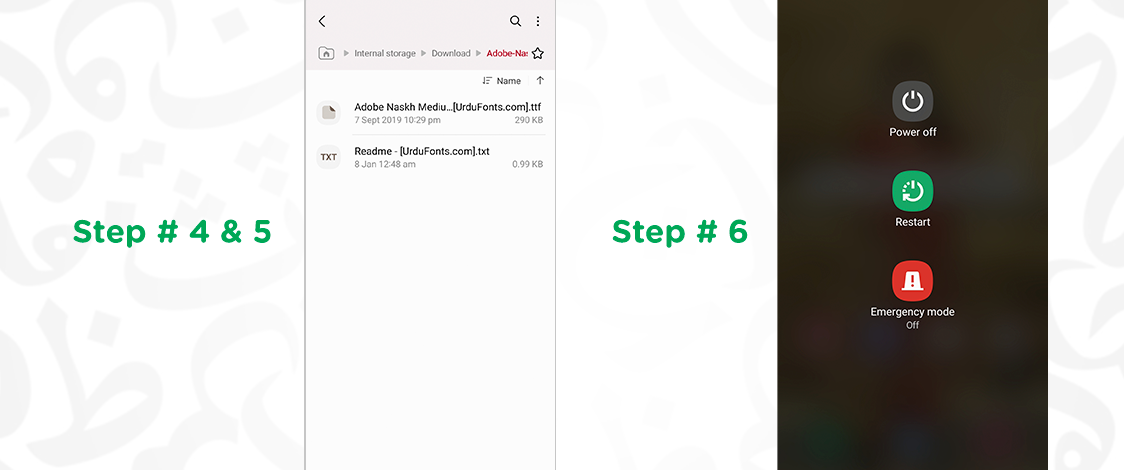Tap the red Emergency mode icon
Viewport: 1124px width, 470px height.
912,281
